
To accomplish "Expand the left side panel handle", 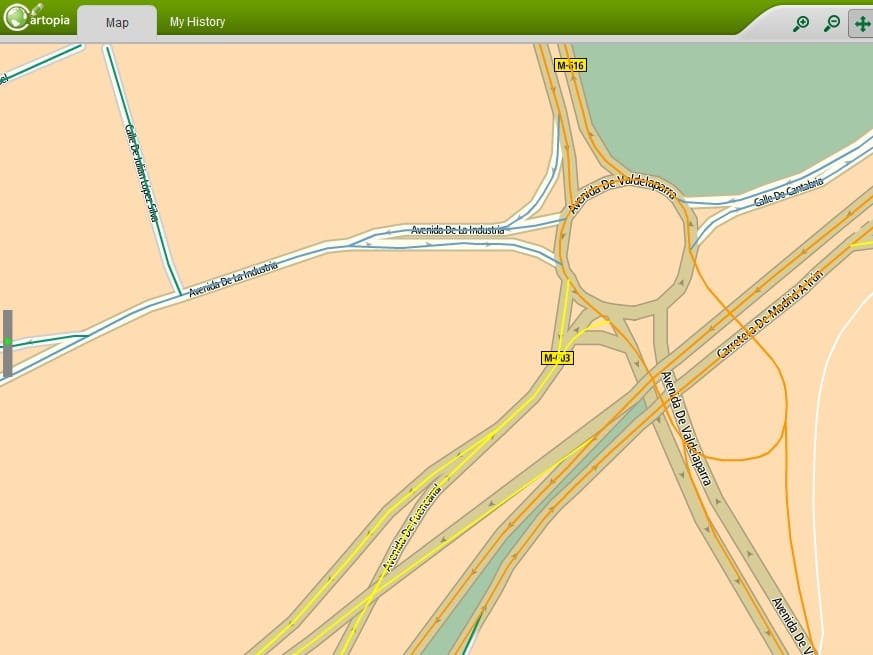I will (x=8, y=343).
